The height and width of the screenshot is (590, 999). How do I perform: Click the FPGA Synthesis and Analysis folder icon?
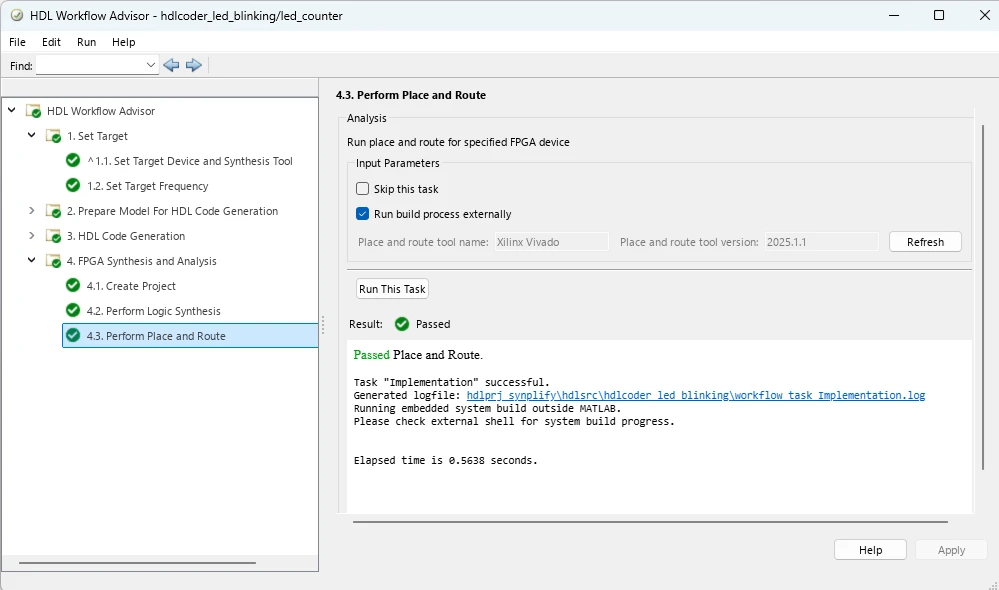pyautogui.click(x=54, y=261)
